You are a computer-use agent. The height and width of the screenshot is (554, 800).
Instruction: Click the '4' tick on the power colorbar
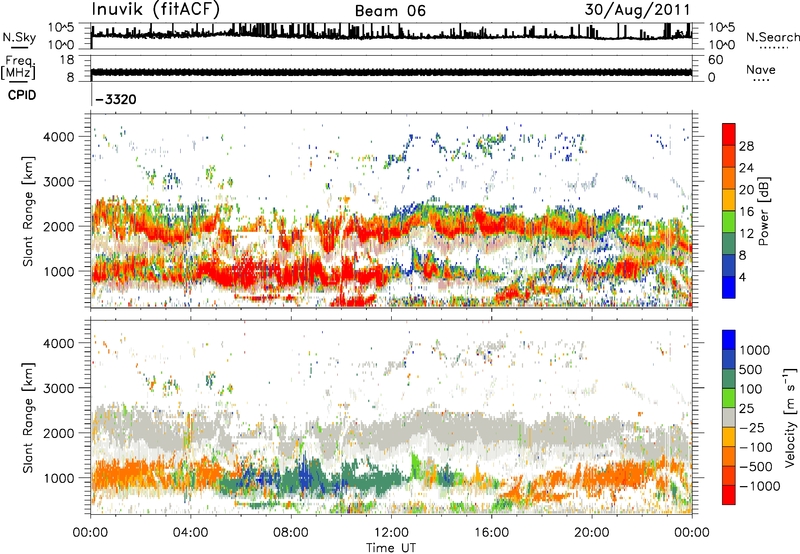(742, 278)
